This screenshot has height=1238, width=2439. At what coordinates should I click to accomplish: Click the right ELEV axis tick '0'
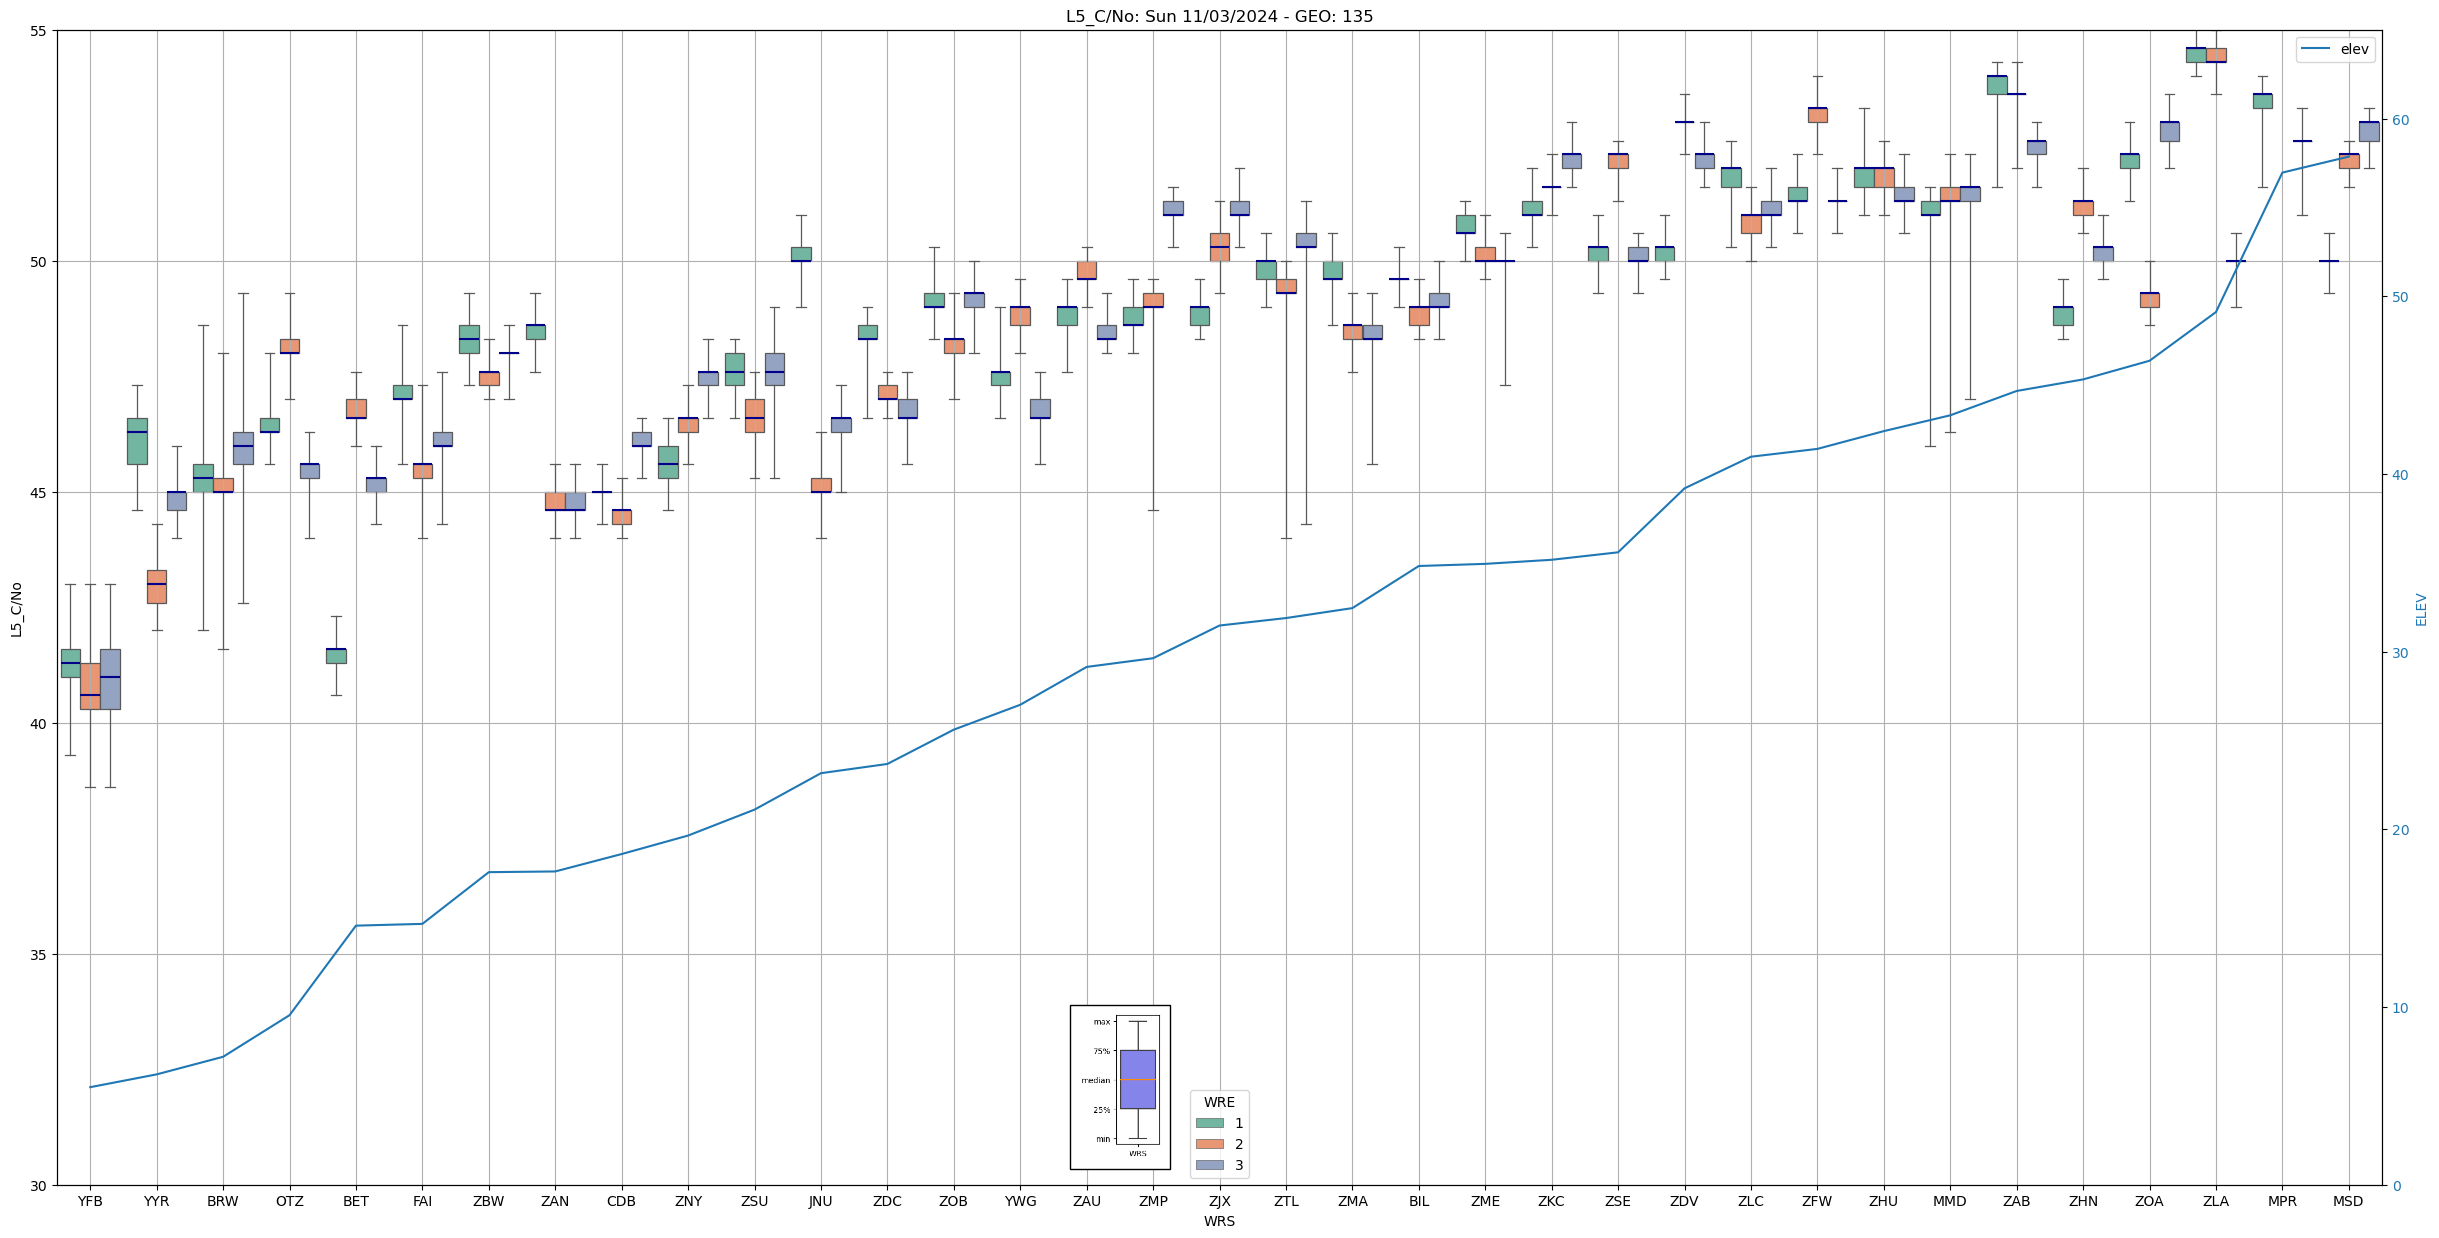coord(2396,1186)
